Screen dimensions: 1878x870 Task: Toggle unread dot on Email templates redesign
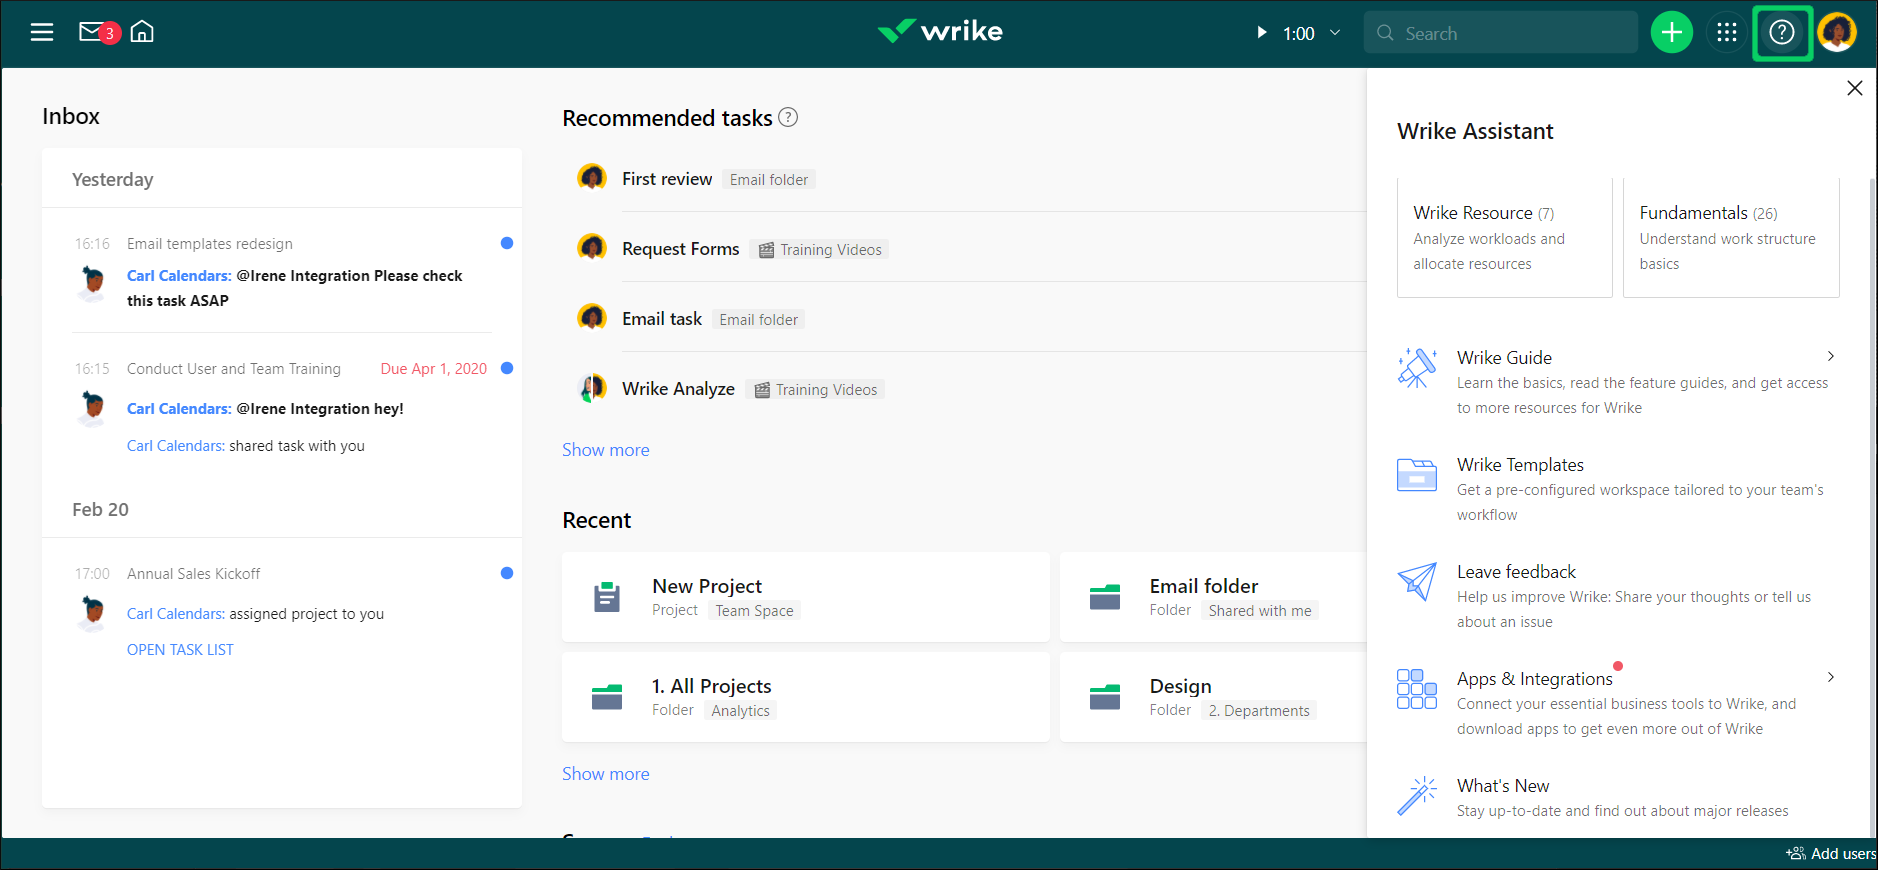coord(507,243)
